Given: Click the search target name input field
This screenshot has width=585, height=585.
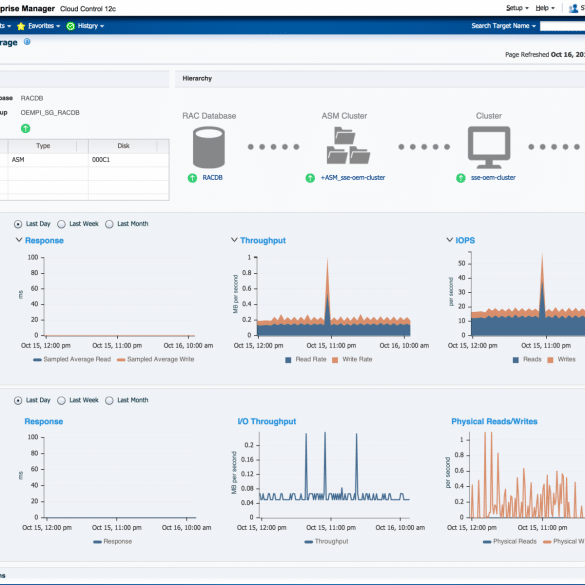Looking at the screenshot, I should point(562,26).
